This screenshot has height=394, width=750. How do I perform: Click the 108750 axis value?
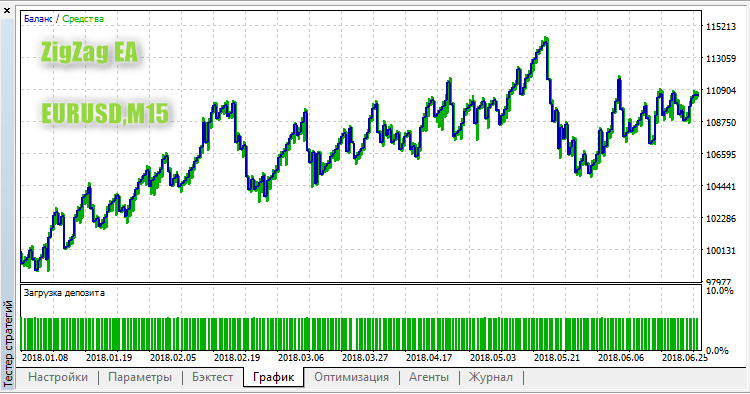pyautogui.click(x=721, y=122)
